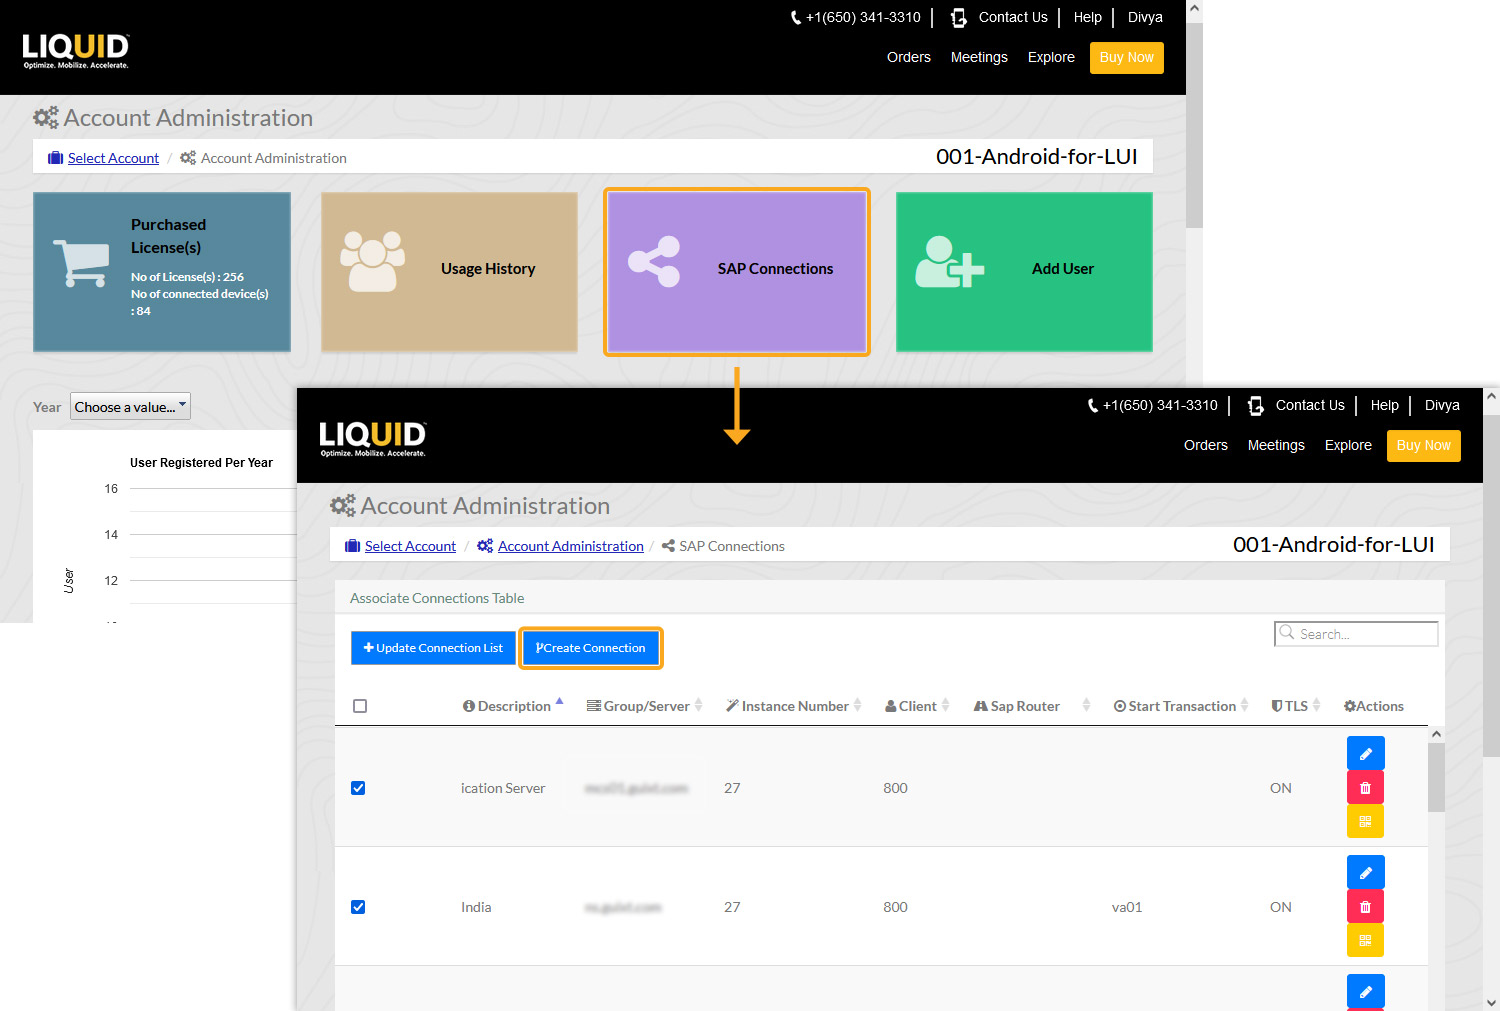Image resolution: width=1500 pixels, height=1011 pixels.
Task: Click Account Administration breadcrumb link
Action: tap(570, 546)
